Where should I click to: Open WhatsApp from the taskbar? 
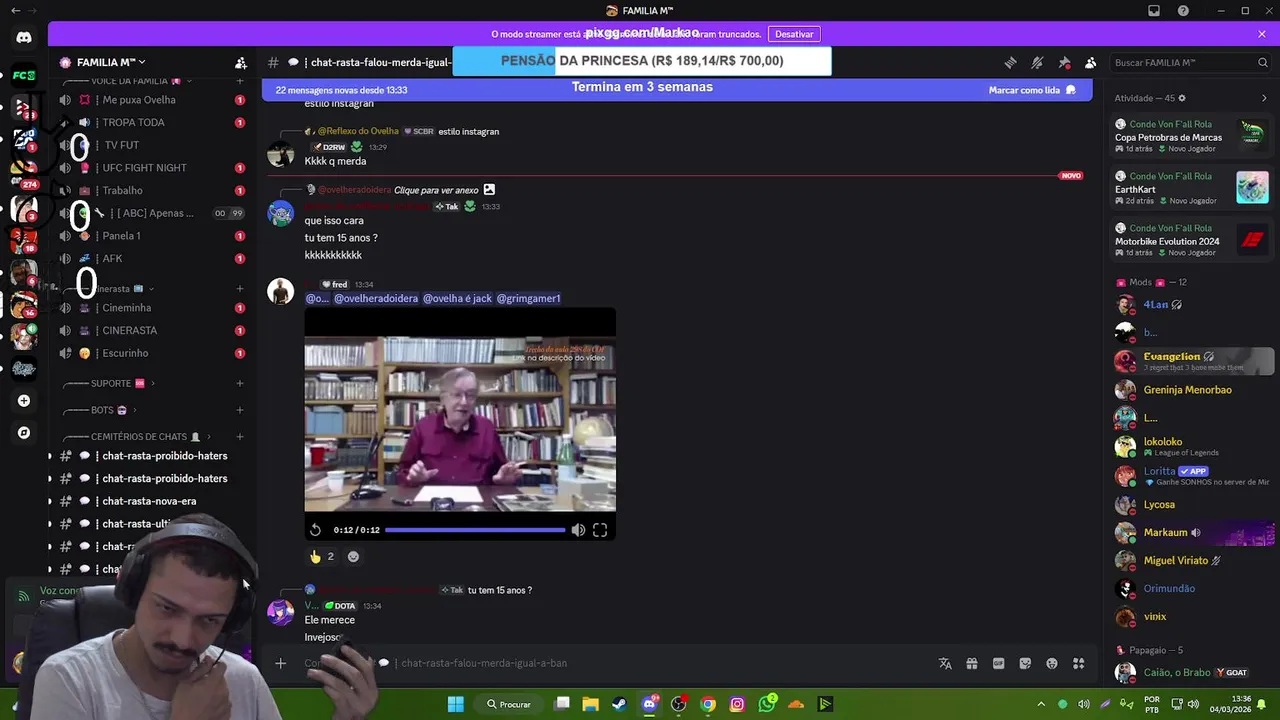[767, 704]
